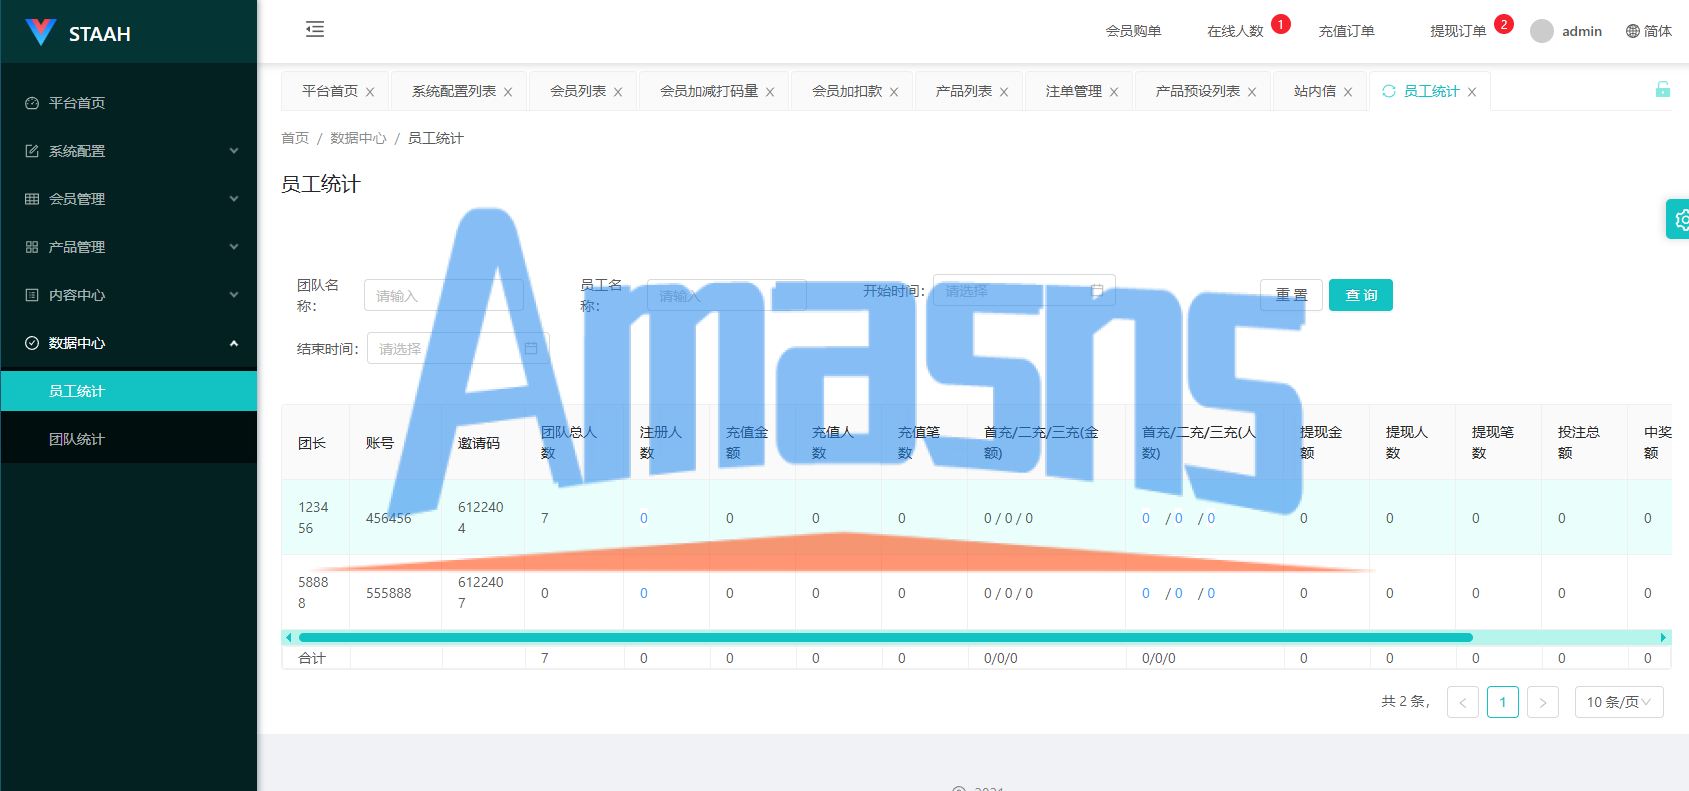The width and height of the screenshot is (1689, 791).
Task: Close the 会员列表 tab
Action: [618, 92]
